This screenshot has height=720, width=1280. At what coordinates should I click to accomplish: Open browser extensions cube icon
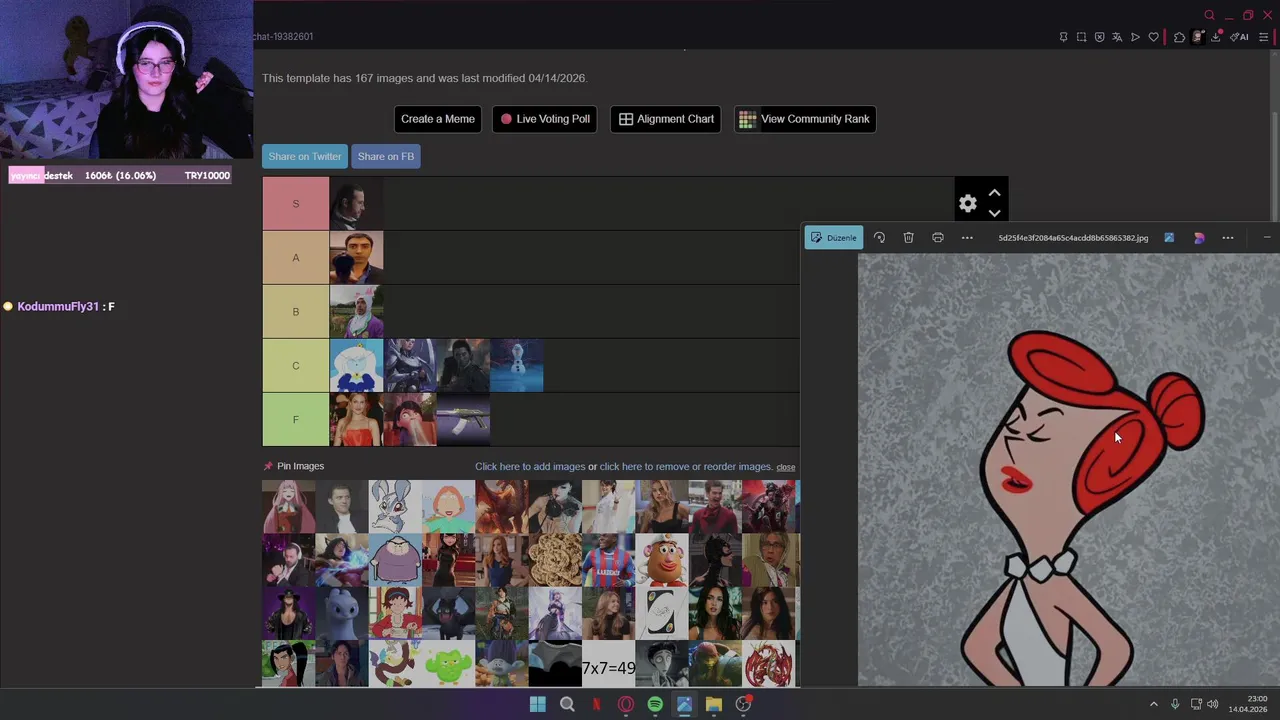[x=1179, y=37]
